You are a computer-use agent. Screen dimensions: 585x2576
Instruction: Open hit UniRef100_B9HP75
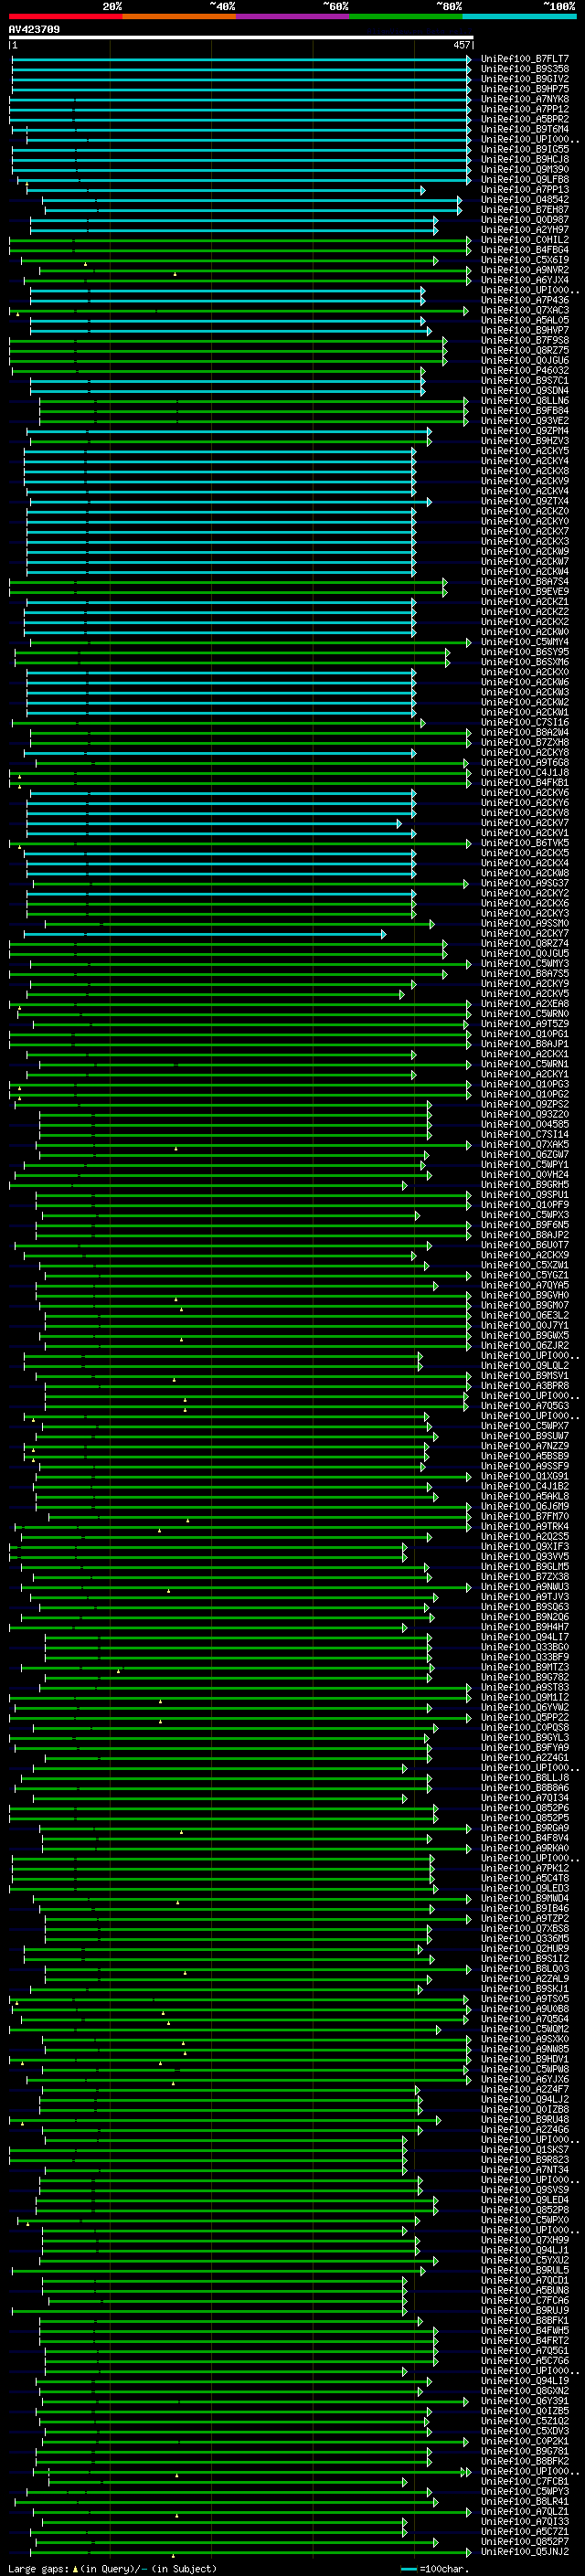click(524, 89)
